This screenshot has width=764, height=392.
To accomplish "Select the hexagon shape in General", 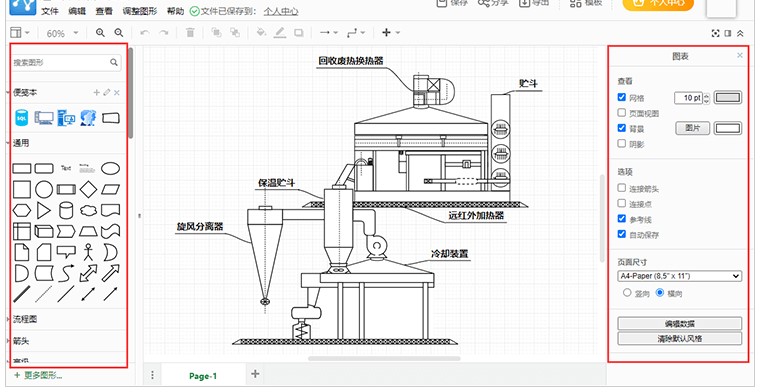I will coord(21,210).
